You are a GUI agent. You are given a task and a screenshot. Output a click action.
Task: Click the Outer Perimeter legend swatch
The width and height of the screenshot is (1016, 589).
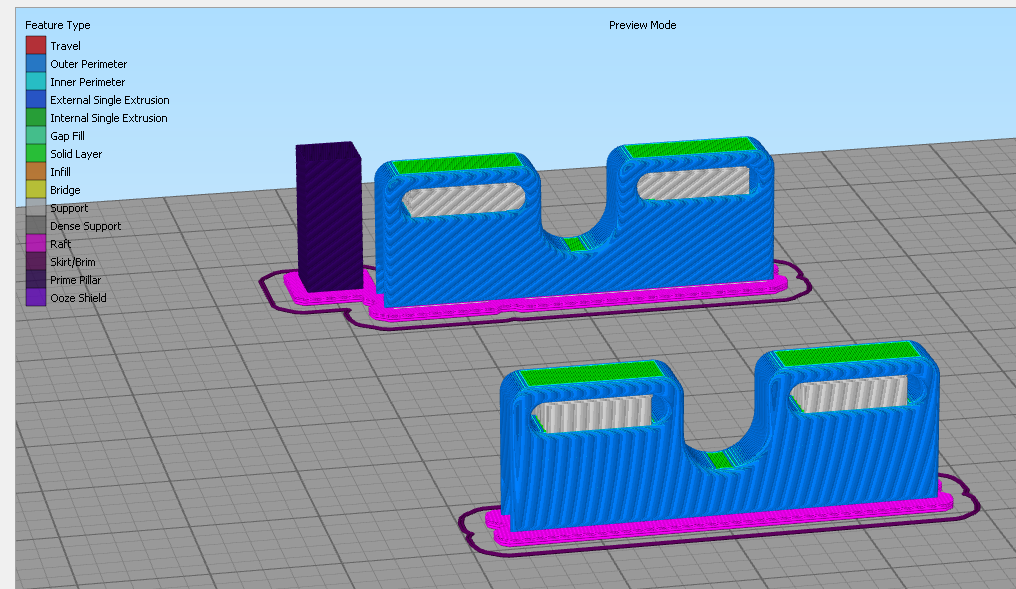coord(36,64)
